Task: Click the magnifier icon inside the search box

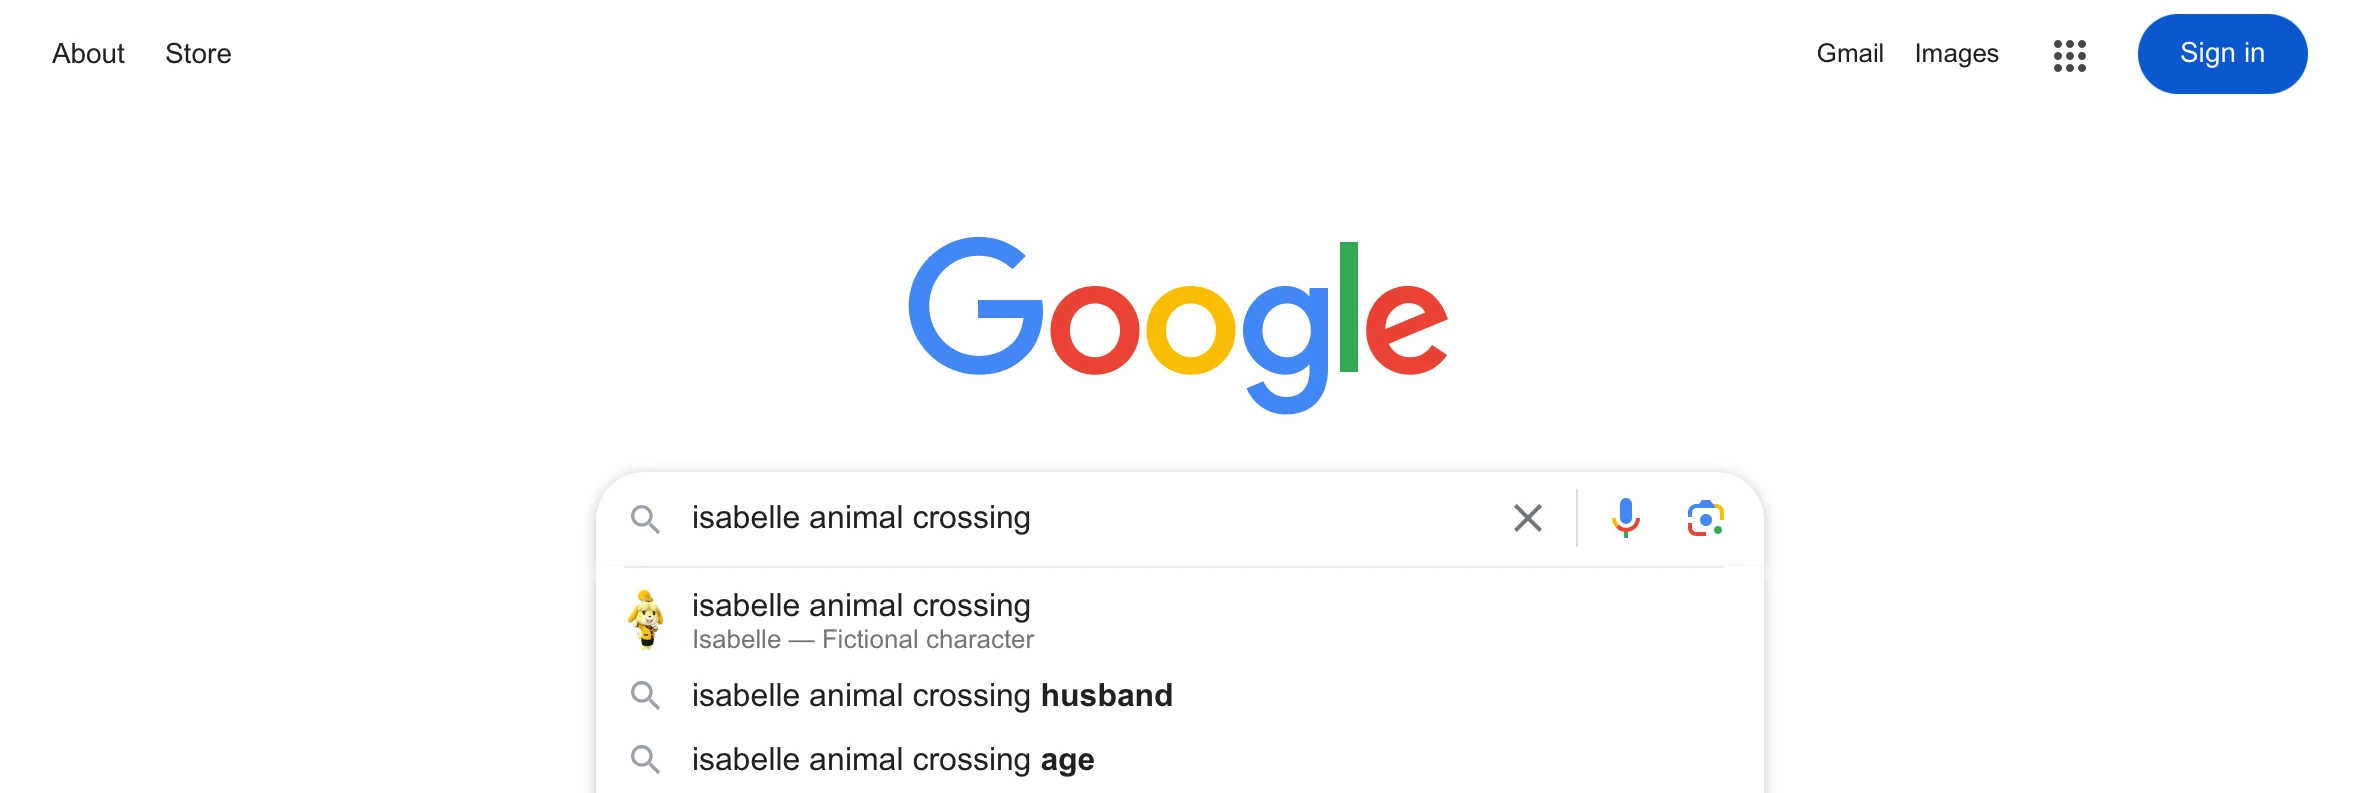Action: point(646,519)
